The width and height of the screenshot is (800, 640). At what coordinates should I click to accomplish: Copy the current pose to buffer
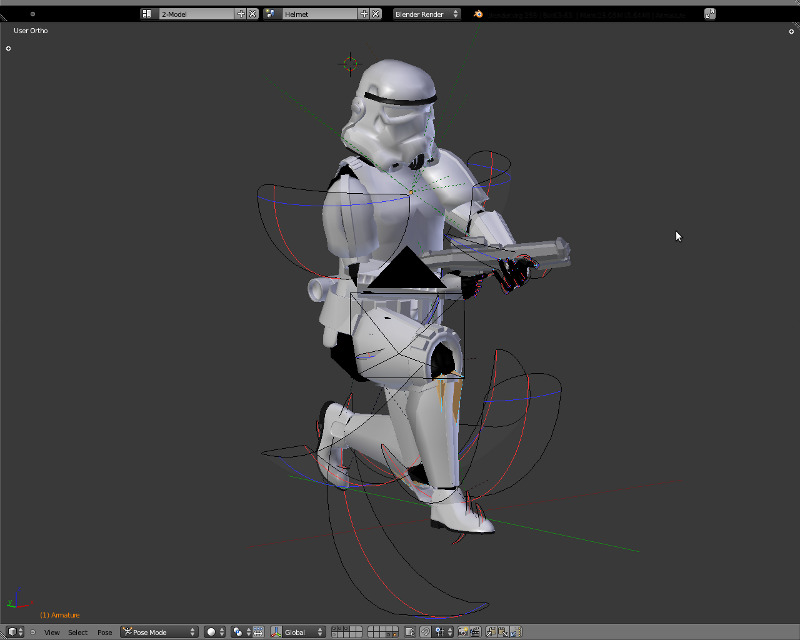tap(491, 632)
